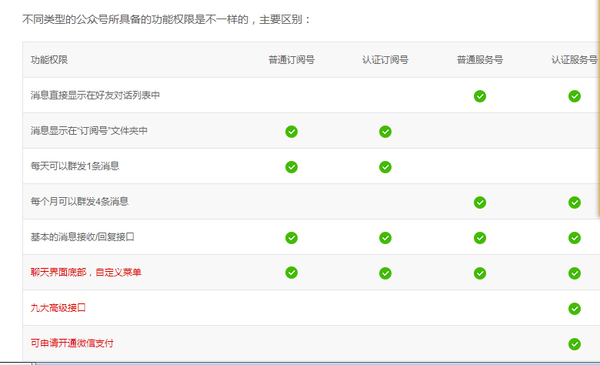Click 认证服务号 checkmark in 九大高级接口 row
Image resolution: width=600 pixels, height=365 pixels.
[x=574, y=309]
